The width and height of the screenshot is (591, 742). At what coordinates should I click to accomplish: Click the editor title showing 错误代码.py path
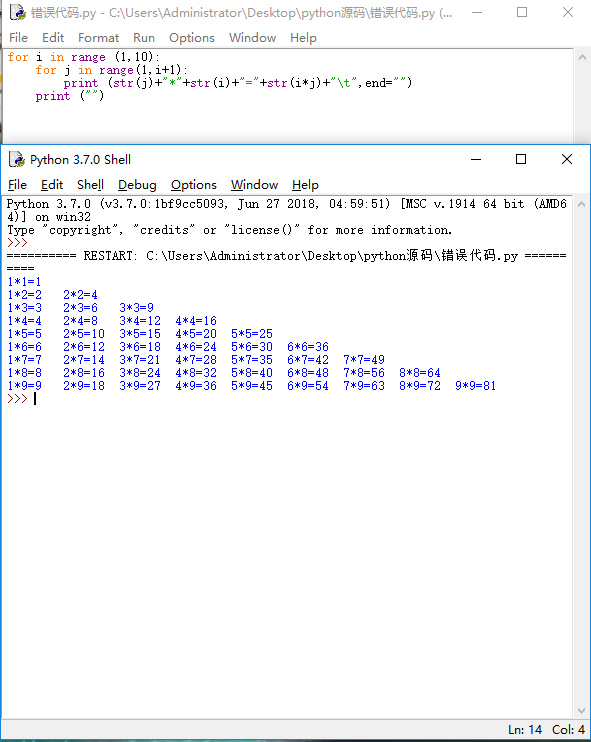241,13
